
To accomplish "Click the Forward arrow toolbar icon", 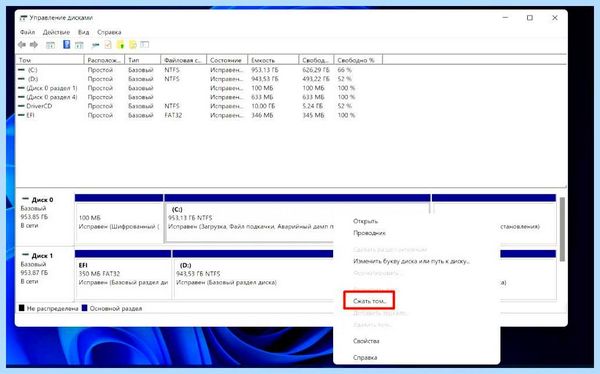I will [x=34, y=45].
